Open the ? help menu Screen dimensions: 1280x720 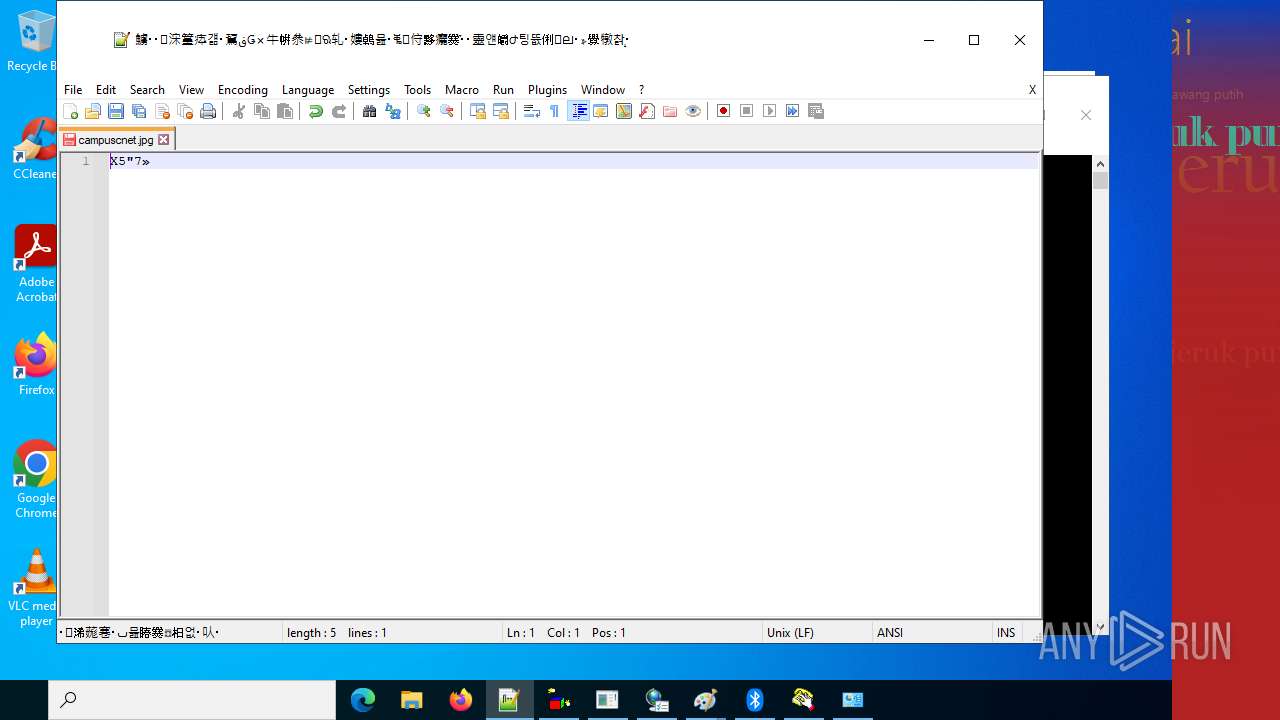pyautogui.click(x=642, y=90)
